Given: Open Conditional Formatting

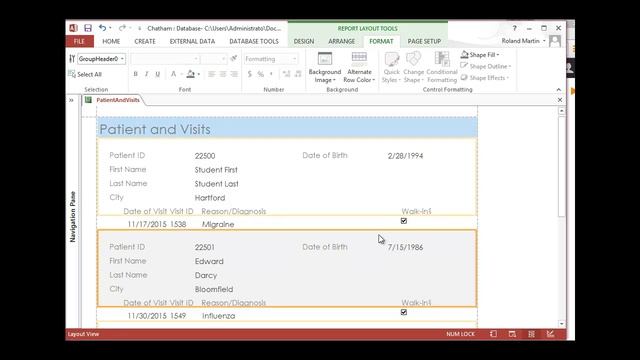Looking at the screenshot, I should 442,67.
